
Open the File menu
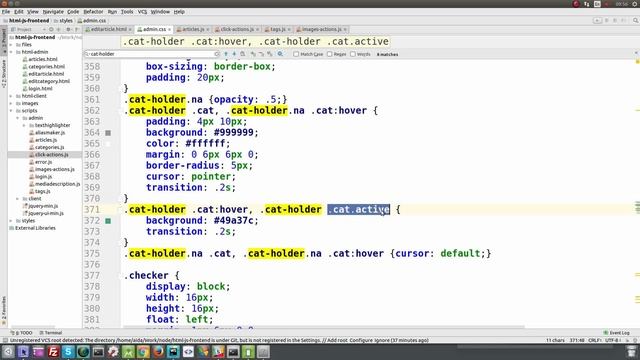click(x=6, y=12)
